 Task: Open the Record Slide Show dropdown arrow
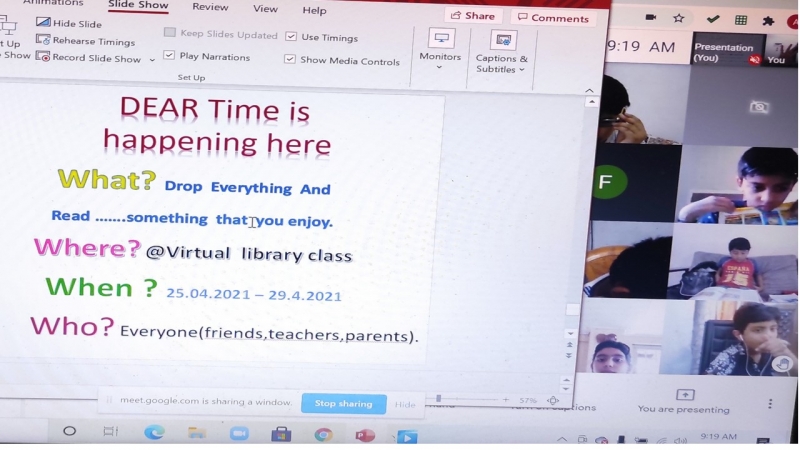tap(153, 59)
